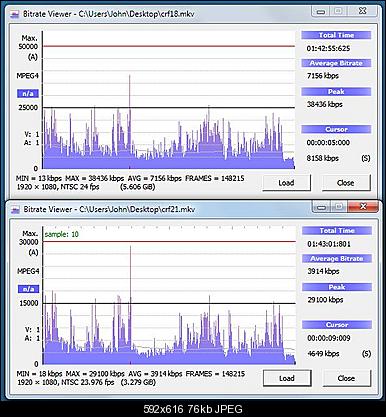Screen dimensions: 386x417
Task: Click cursor bitrate 4649 kbps
Action: pyautogui.click(x=323, y=354)
